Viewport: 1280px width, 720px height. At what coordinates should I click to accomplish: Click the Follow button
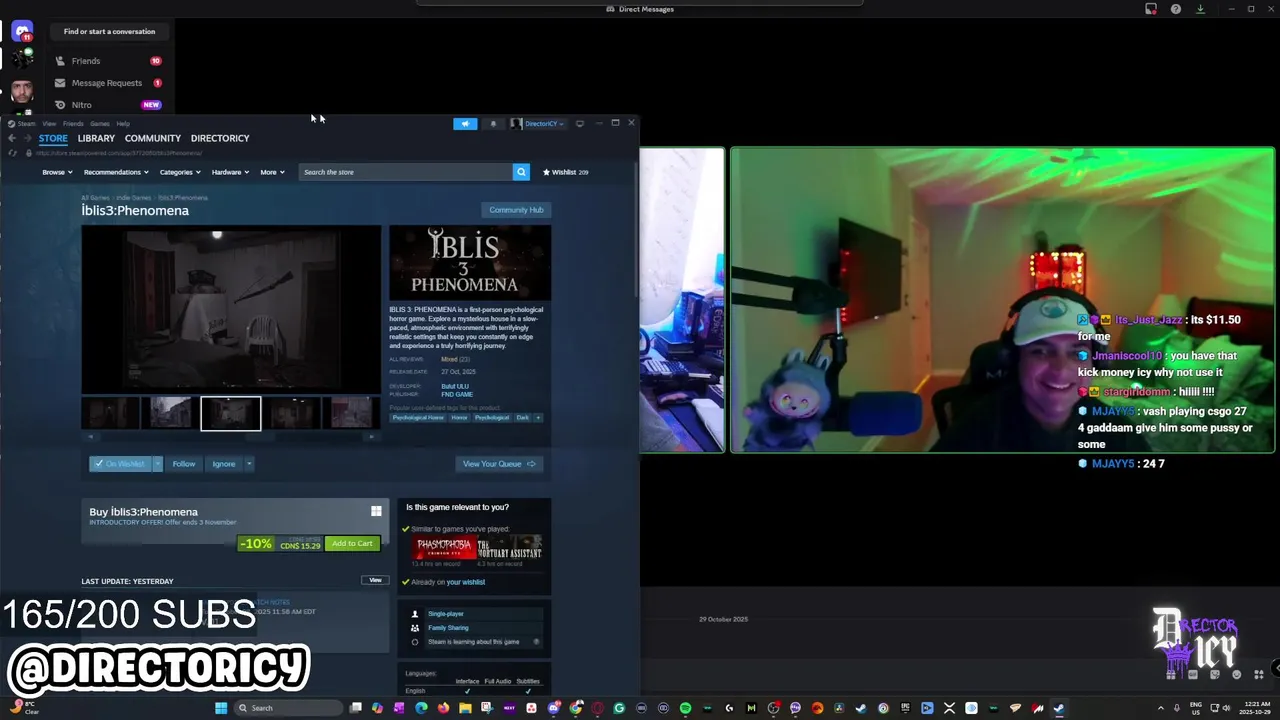coord(184,464)
